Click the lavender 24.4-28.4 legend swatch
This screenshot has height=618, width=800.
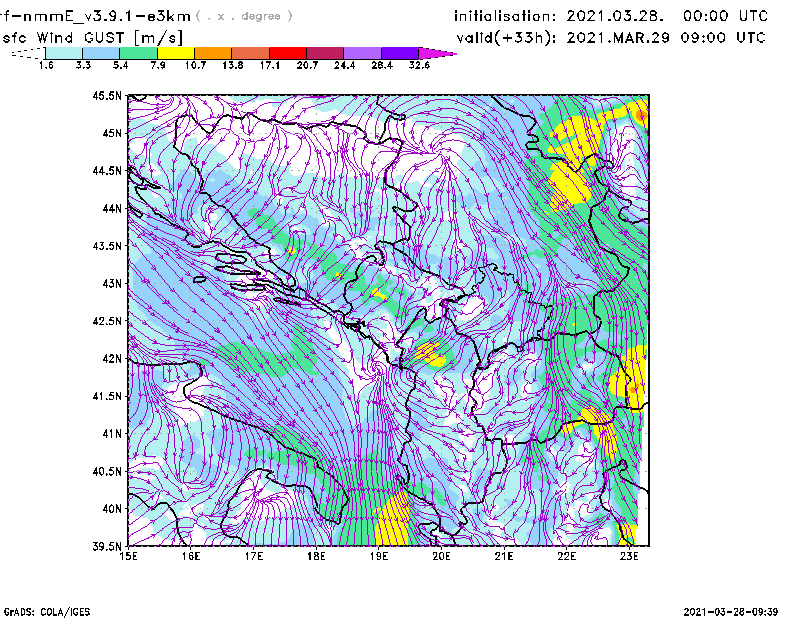pos(363,53)
